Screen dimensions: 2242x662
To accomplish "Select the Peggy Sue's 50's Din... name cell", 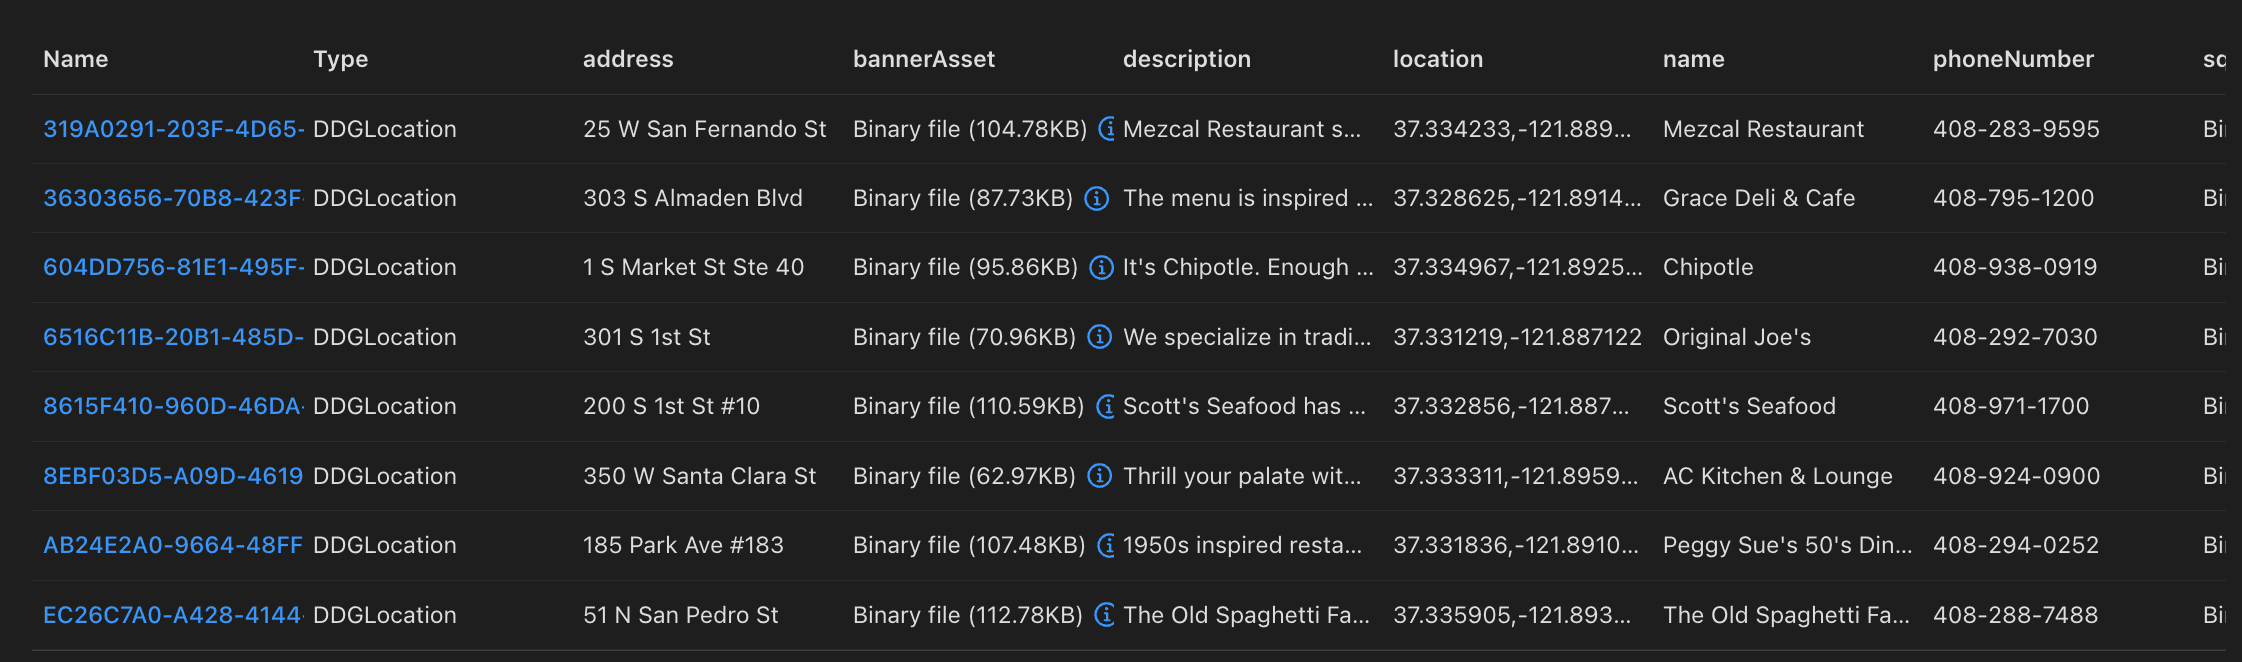I will tap(1788, 545).
